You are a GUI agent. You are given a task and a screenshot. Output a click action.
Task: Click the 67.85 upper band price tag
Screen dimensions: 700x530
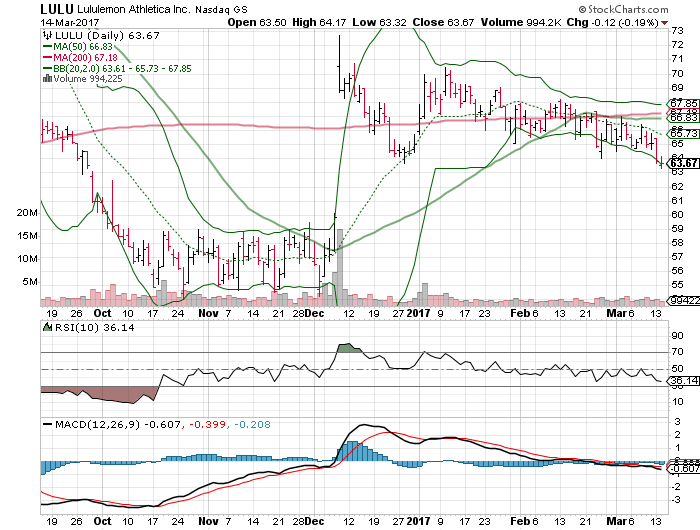pos(683,103)
